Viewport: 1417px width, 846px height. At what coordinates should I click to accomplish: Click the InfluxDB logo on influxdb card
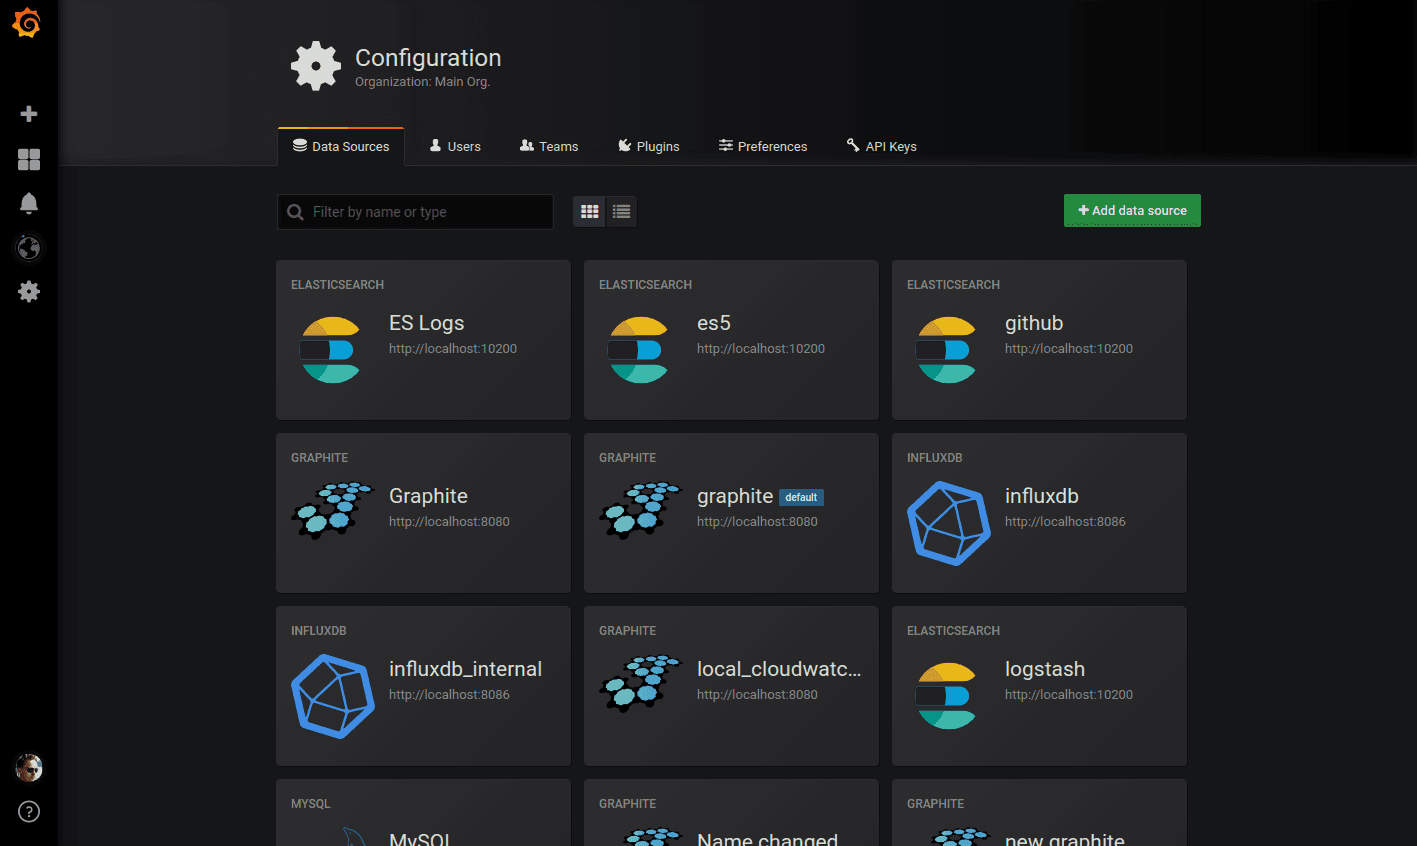(949, 523)
